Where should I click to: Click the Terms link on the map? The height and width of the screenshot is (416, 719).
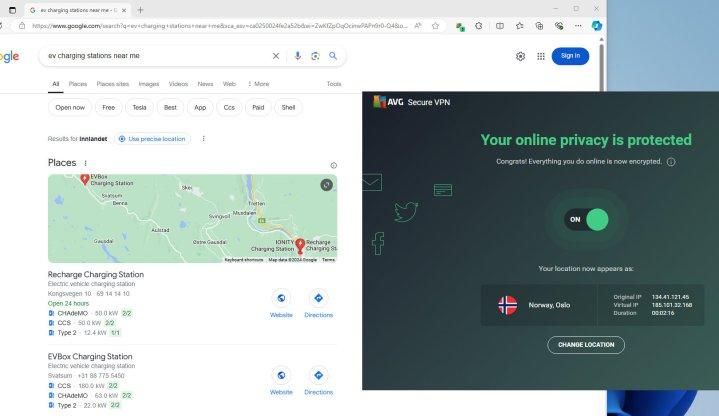tap(328, 260)
